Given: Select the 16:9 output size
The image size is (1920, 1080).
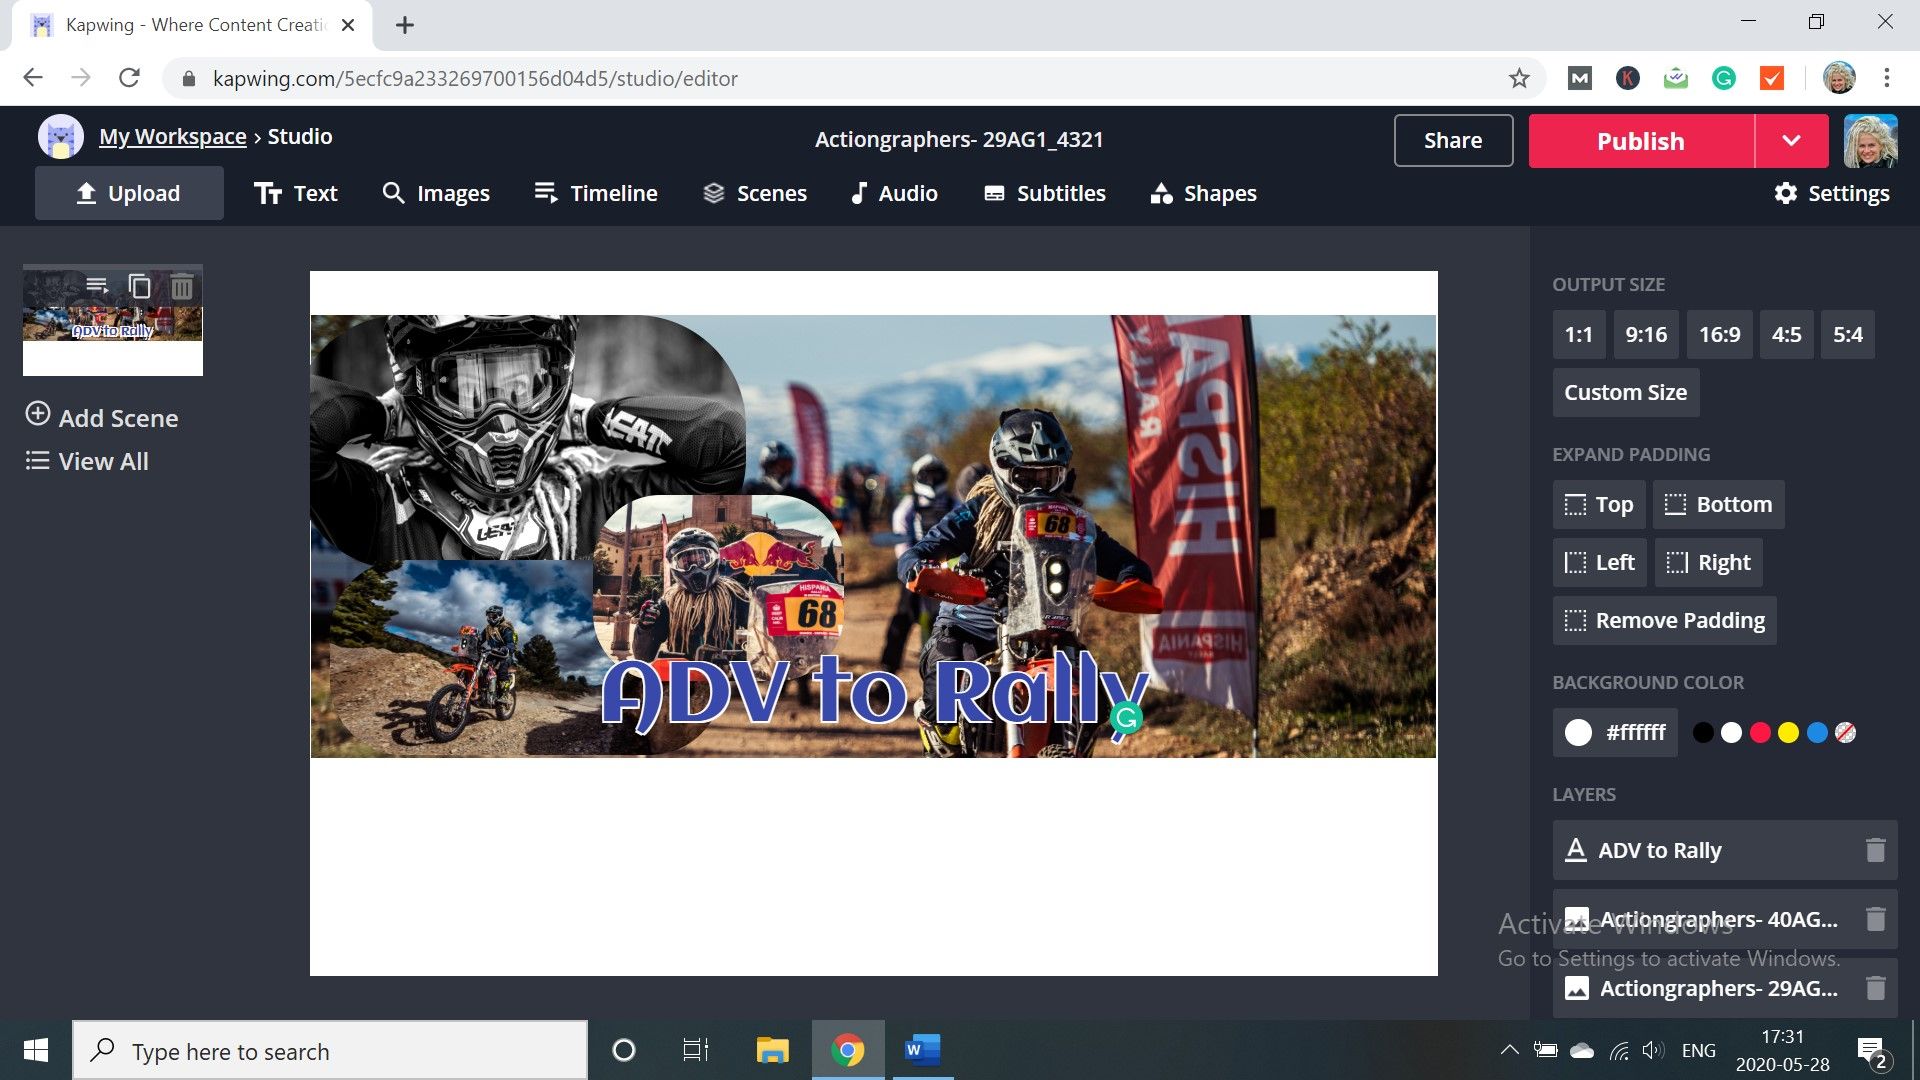Looking at the screenshot, I should pyautogui.click(x=1719, y=335).
